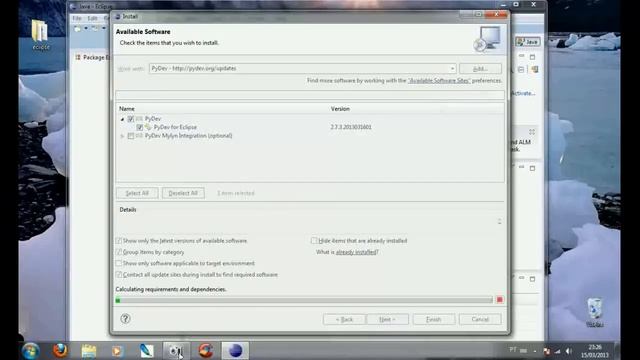Click the Eclipse icon in main window title bar
Screen dimensions: 640x360
(x=73, y=7)
